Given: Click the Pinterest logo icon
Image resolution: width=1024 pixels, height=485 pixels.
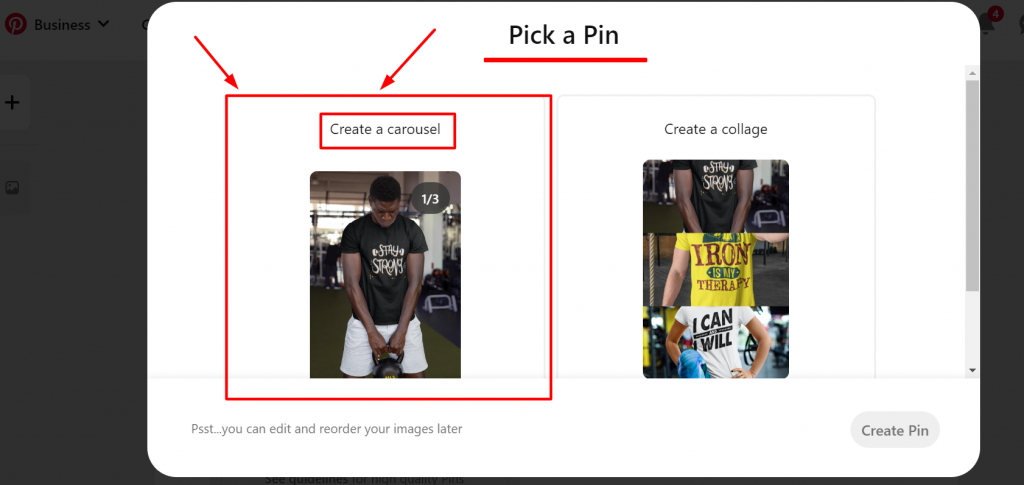Looking at the screenshot, I should (16, 24).
